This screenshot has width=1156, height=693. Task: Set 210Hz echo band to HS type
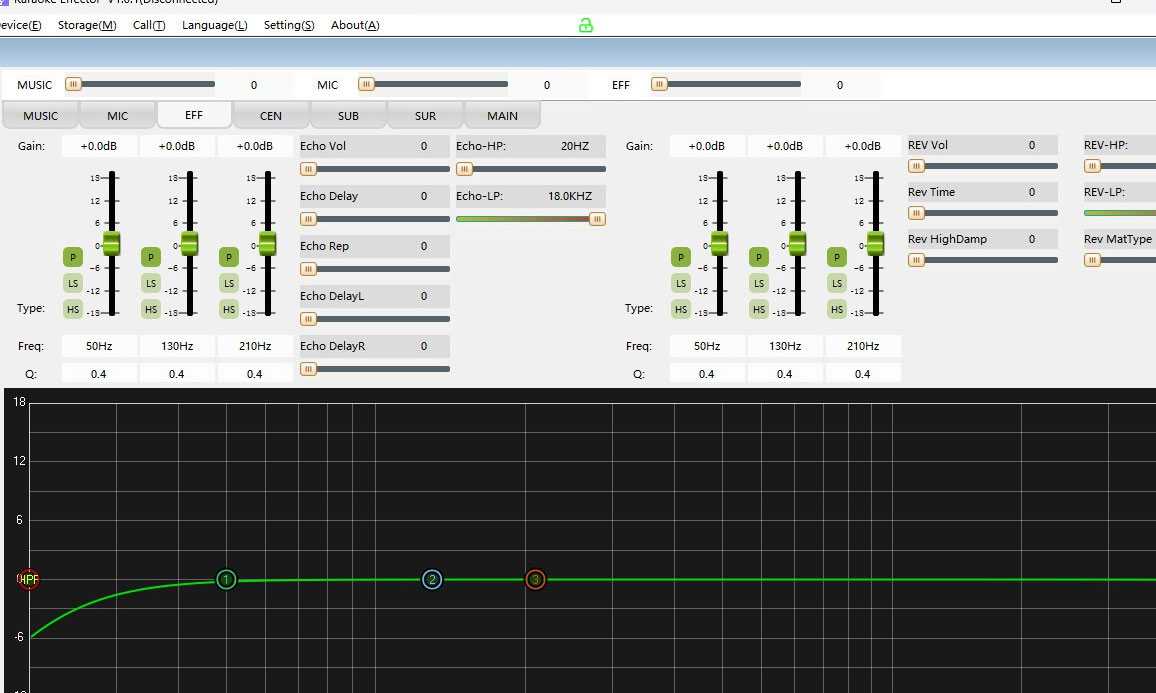229,310
